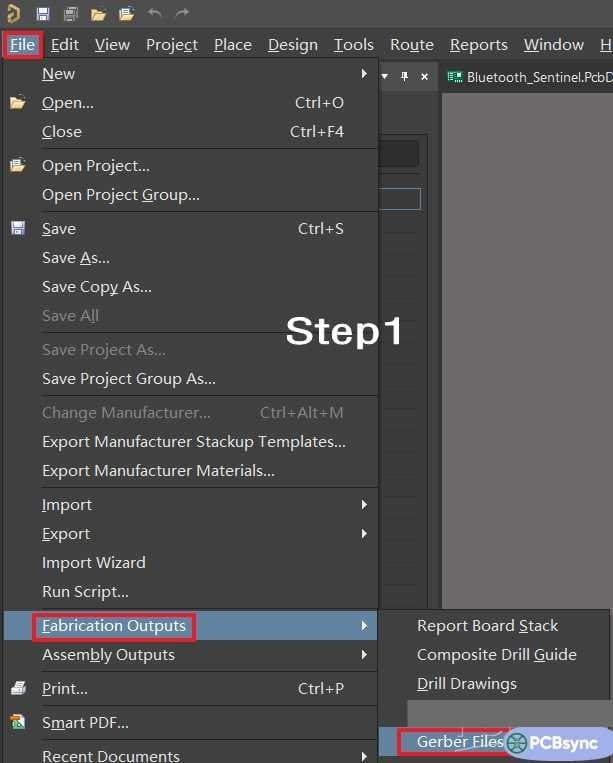Click the Redo arrow icon
Viewport: 613px width, 763px height.
(181, 14)
